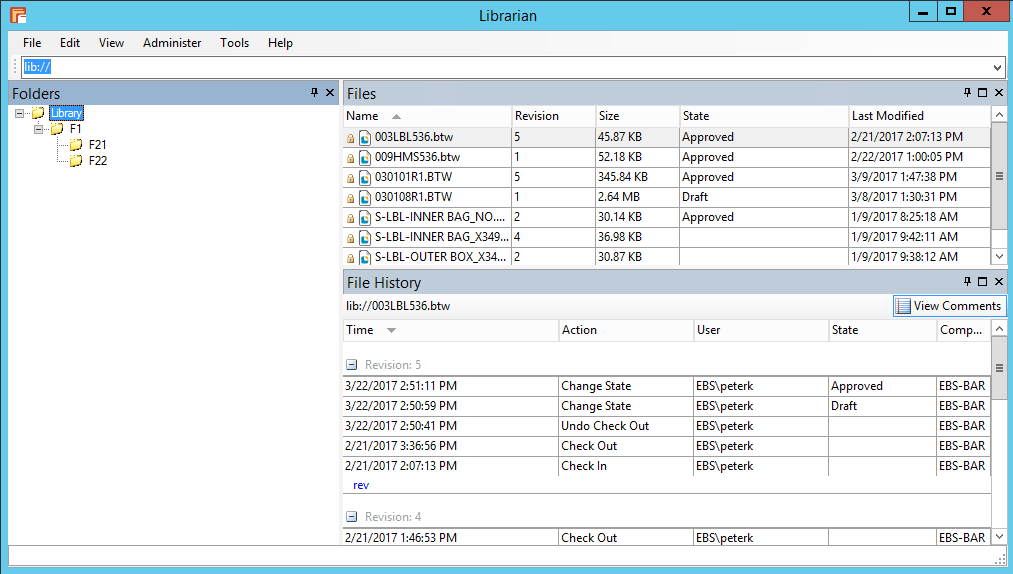The image size is (1013, 574).
Task: Open the Help menu
Action: (x=280, y=43)
